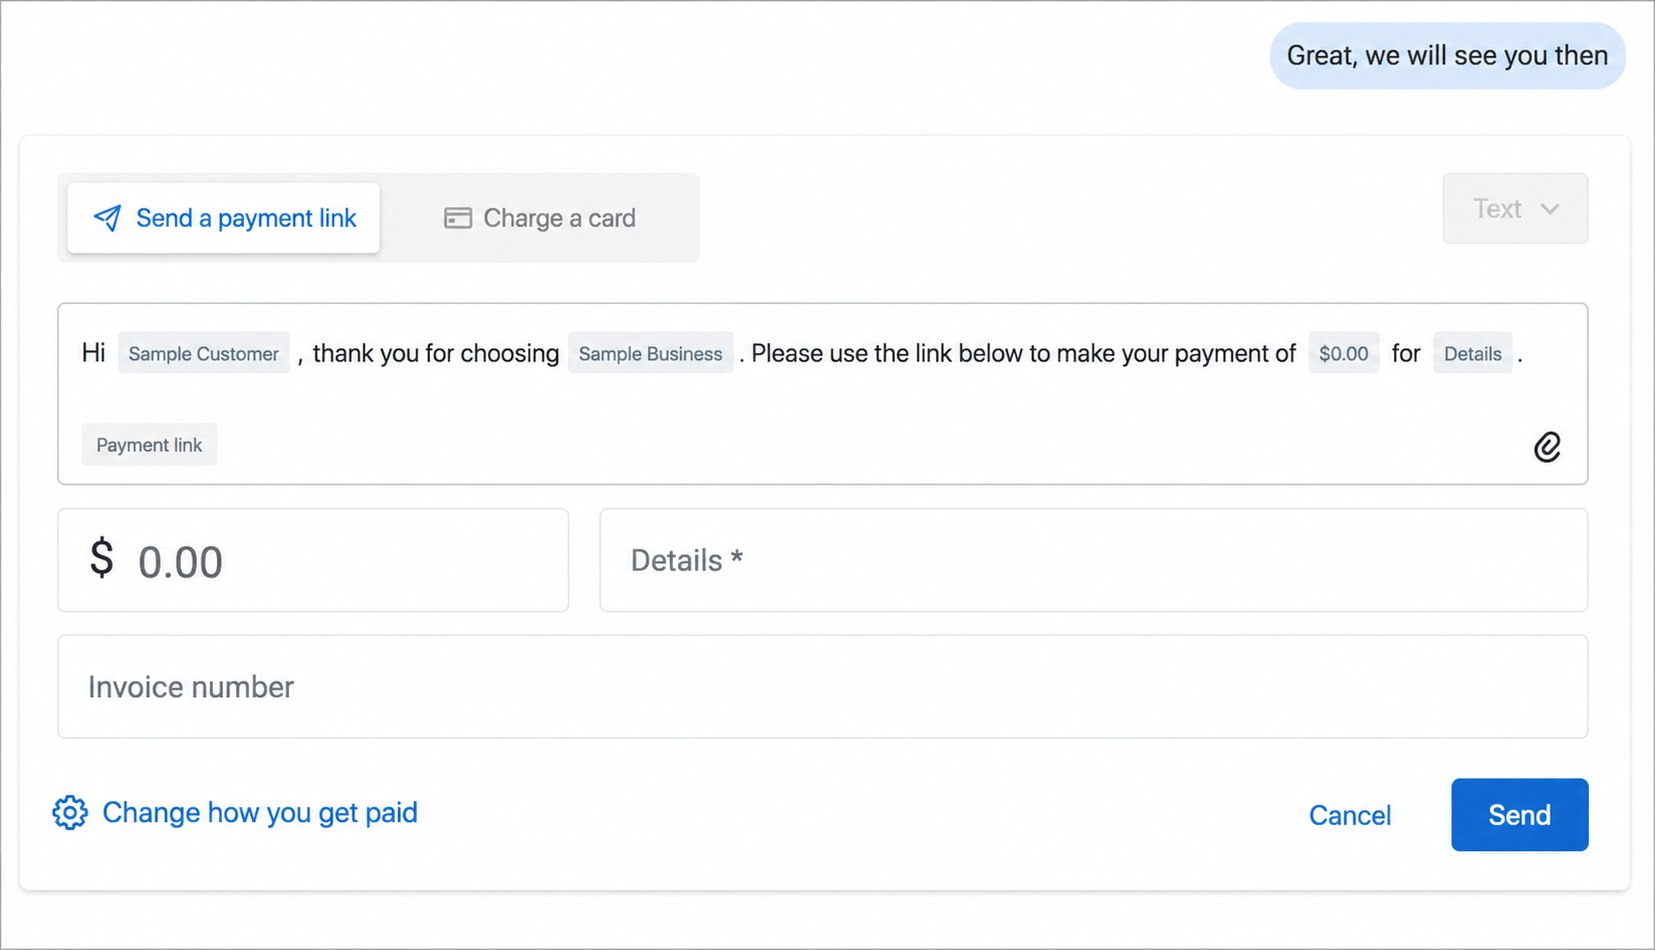Switch to the Charge a card tab
This screenshot has height=950, width=1655.
(x=540, y=218)
